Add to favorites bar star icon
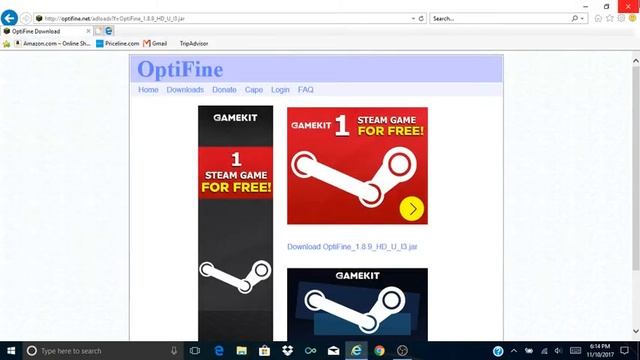This screenshot has width=640, height=360. tap(7, 44)
